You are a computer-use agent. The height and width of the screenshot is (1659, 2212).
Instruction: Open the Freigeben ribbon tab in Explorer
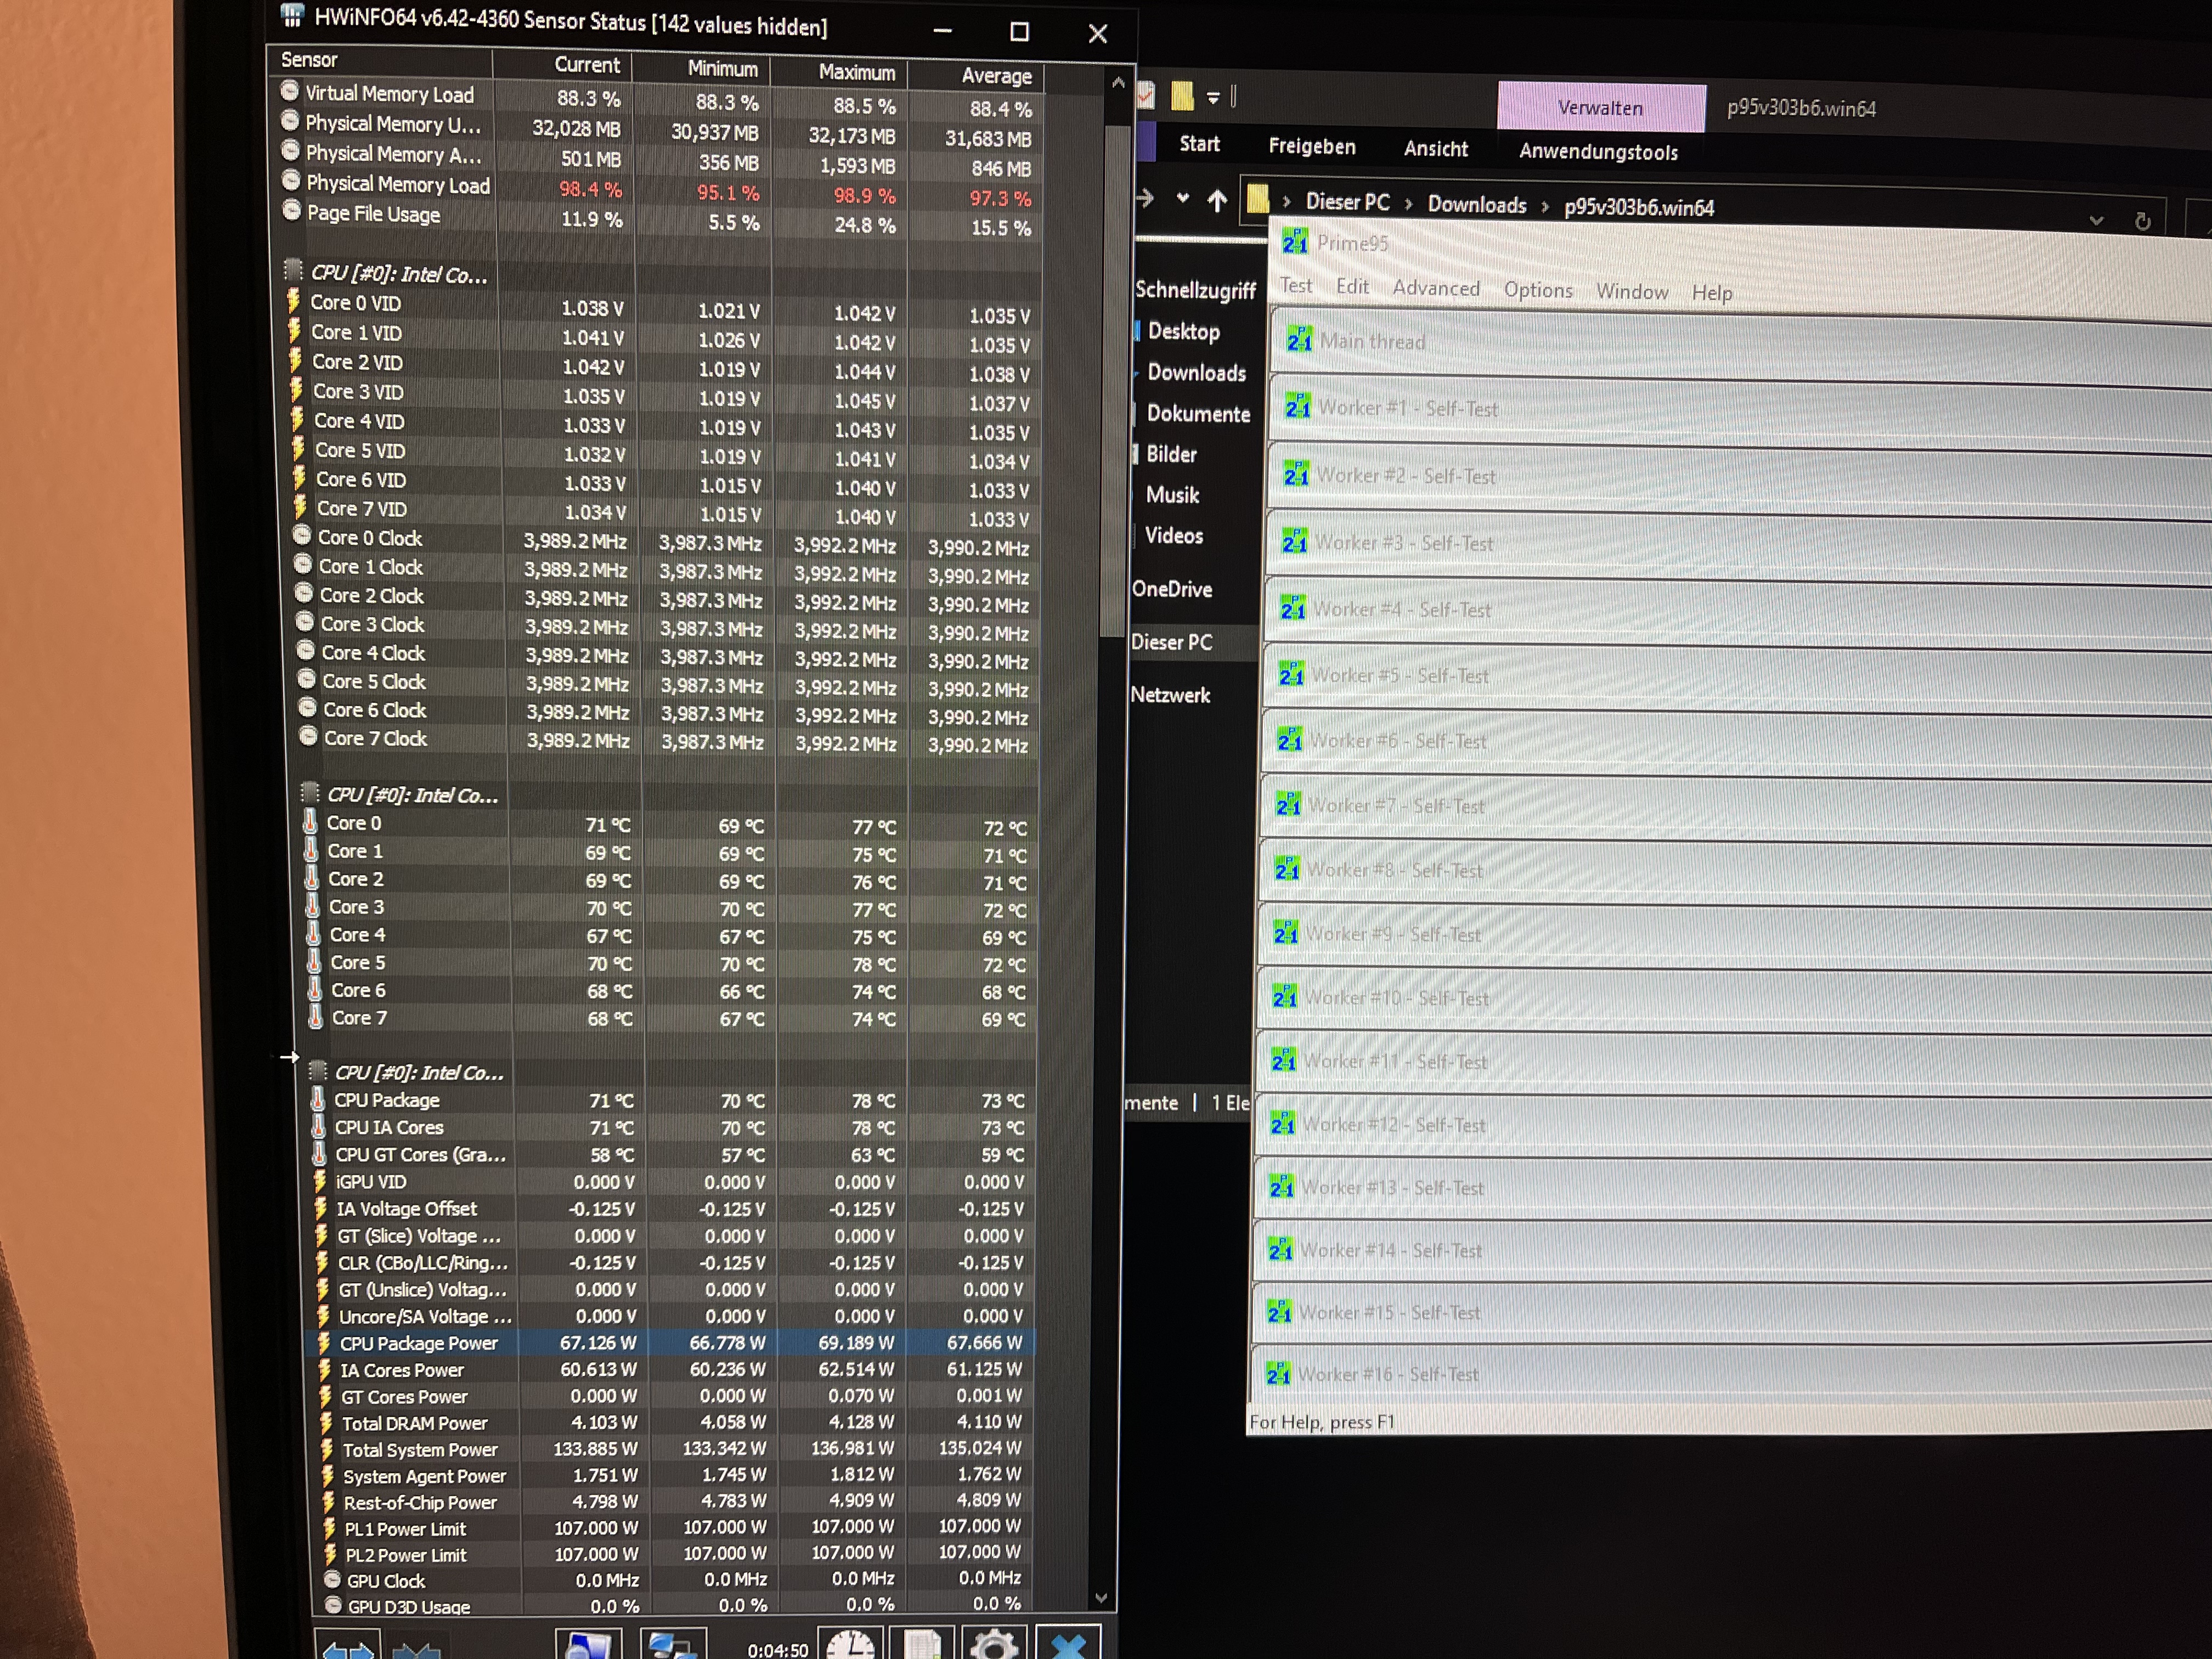click(1312, 146)
